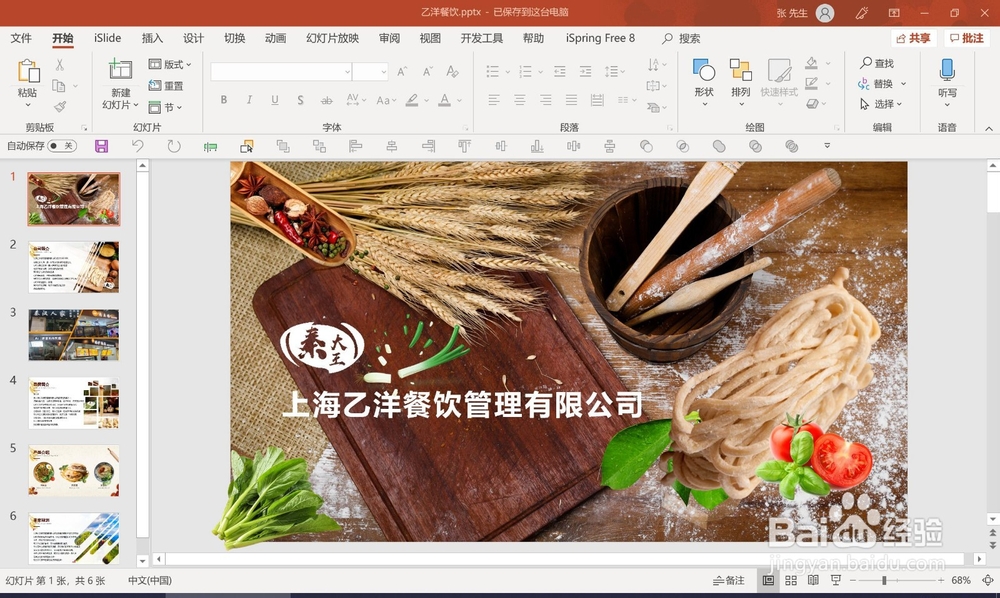This screenshot has height=598, width=1000.
Task: Click the purple Save icon in quick toolbar
Action: point(101,146)
